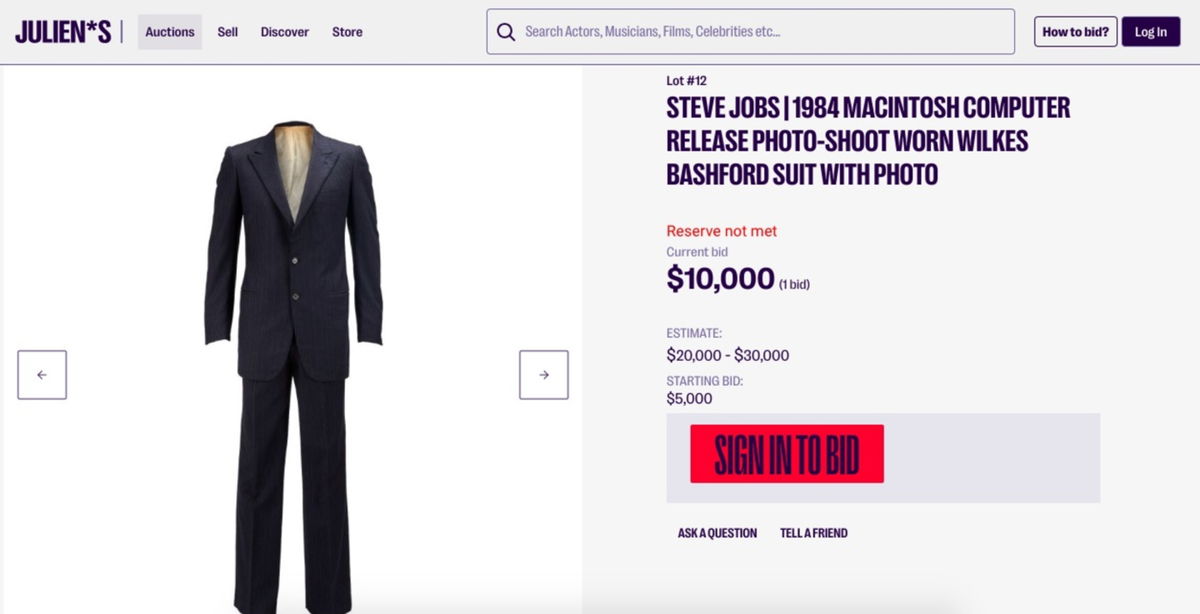Viewport: 1200px width, 614px height.
Task: Open the TELL A FRIEND link
Action: pyautogui.click(x=813, y=533)
